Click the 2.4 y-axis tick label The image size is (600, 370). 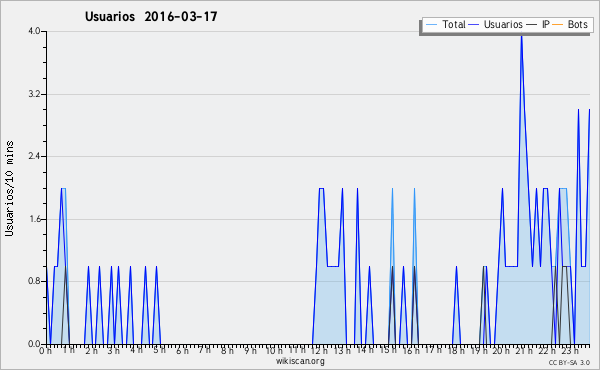pyautogui.click(x=34, y=156)
